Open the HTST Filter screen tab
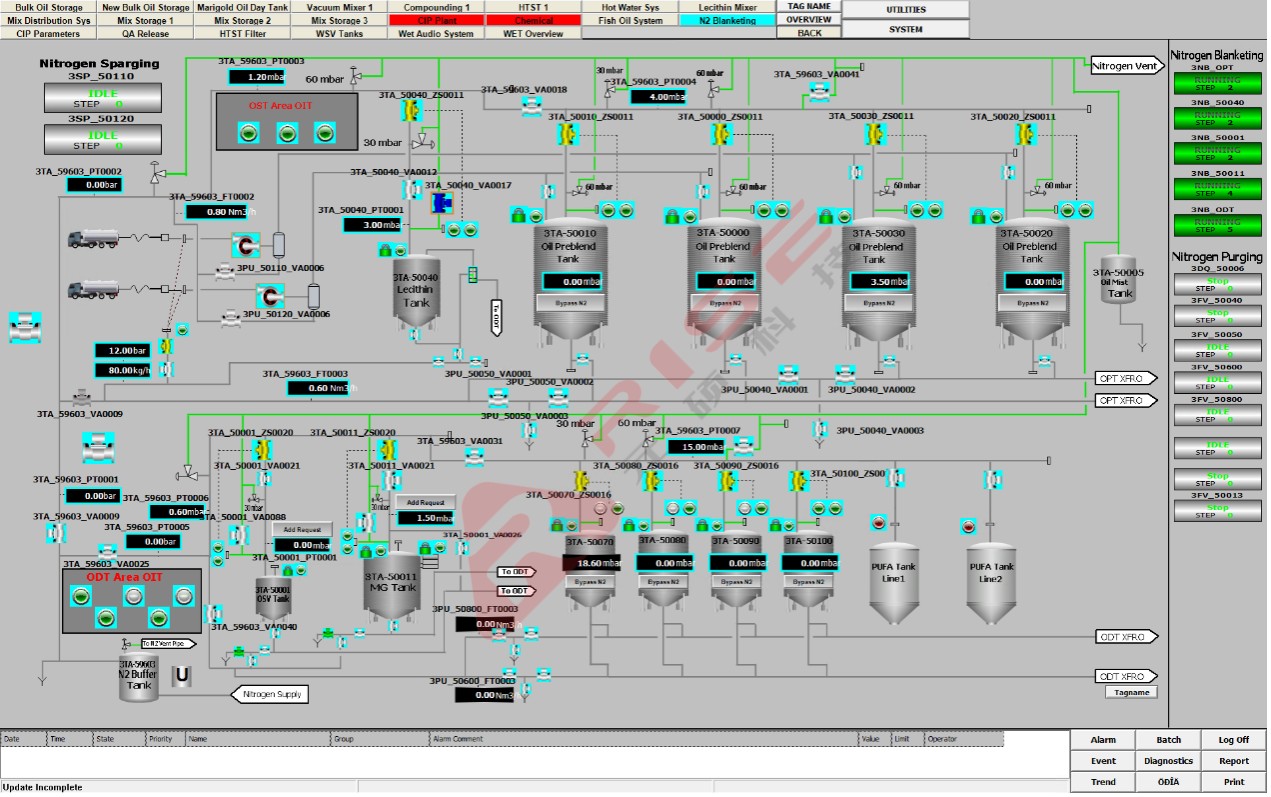 tap(243, 33)
